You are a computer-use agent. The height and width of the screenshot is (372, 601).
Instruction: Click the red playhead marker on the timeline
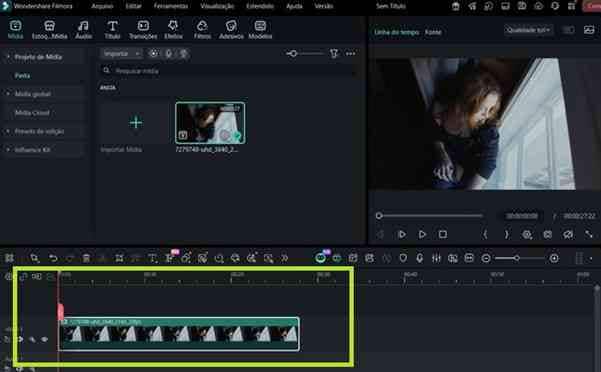60,311
